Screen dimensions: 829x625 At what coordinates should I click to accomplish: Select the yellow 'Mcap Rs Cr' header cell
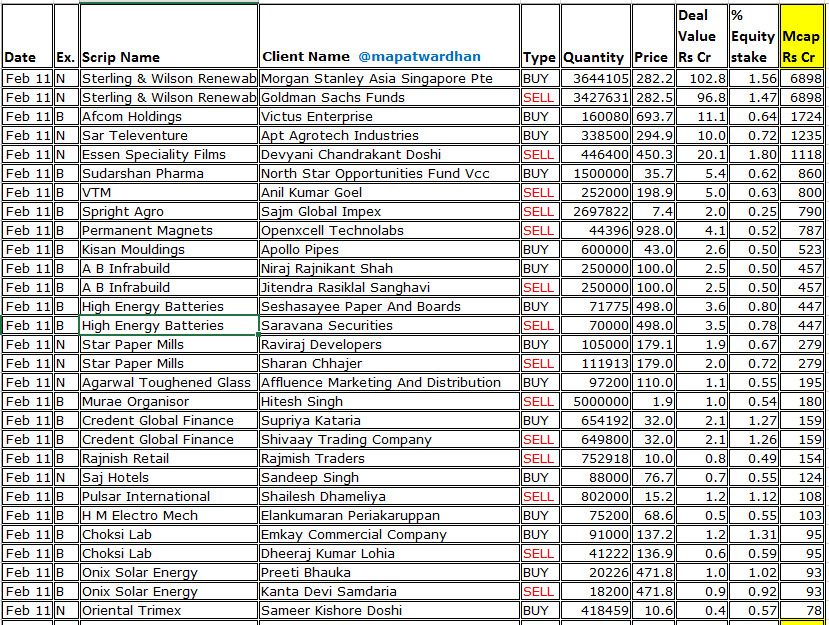click(802, 36)
